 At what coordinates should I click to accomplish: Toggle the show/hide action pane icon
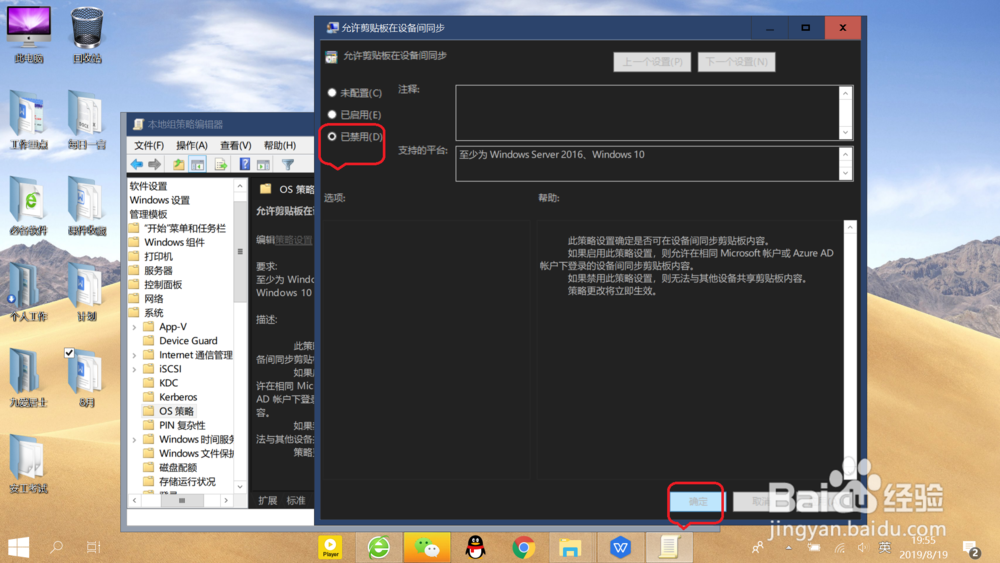[x=263, y=165]
